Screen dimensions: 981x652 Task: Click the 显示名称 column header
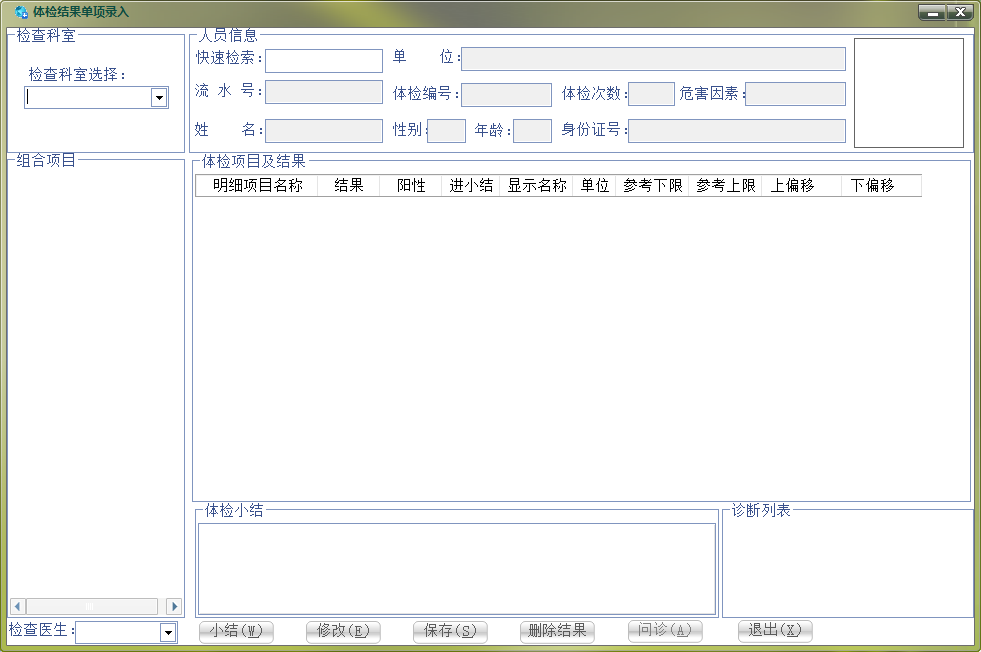(536, 185)
